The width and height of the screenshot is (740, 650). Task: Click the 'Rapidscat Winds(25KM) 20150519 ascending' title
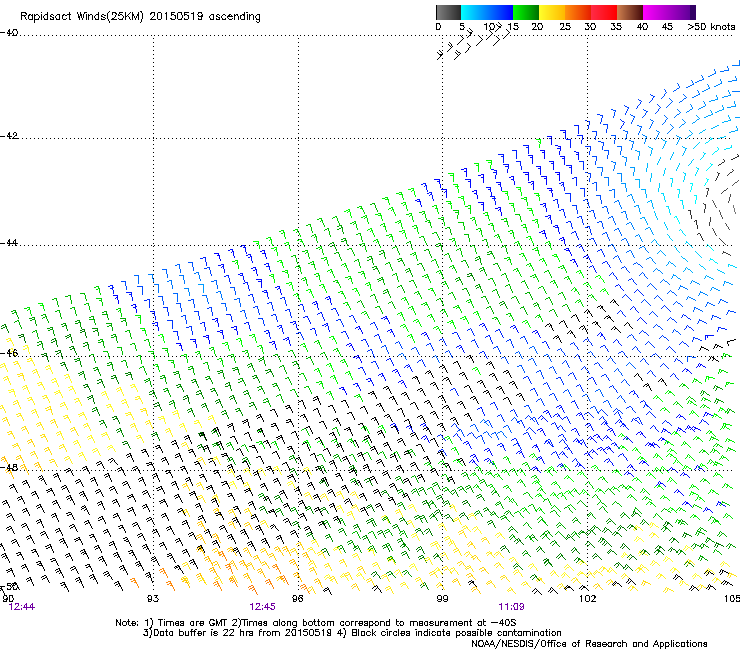[140, 17]
